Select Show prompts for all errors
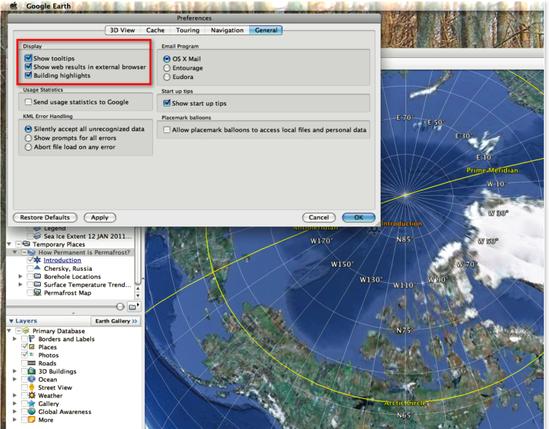The width and height of the screenshot is (550, 429). point(28,138)
